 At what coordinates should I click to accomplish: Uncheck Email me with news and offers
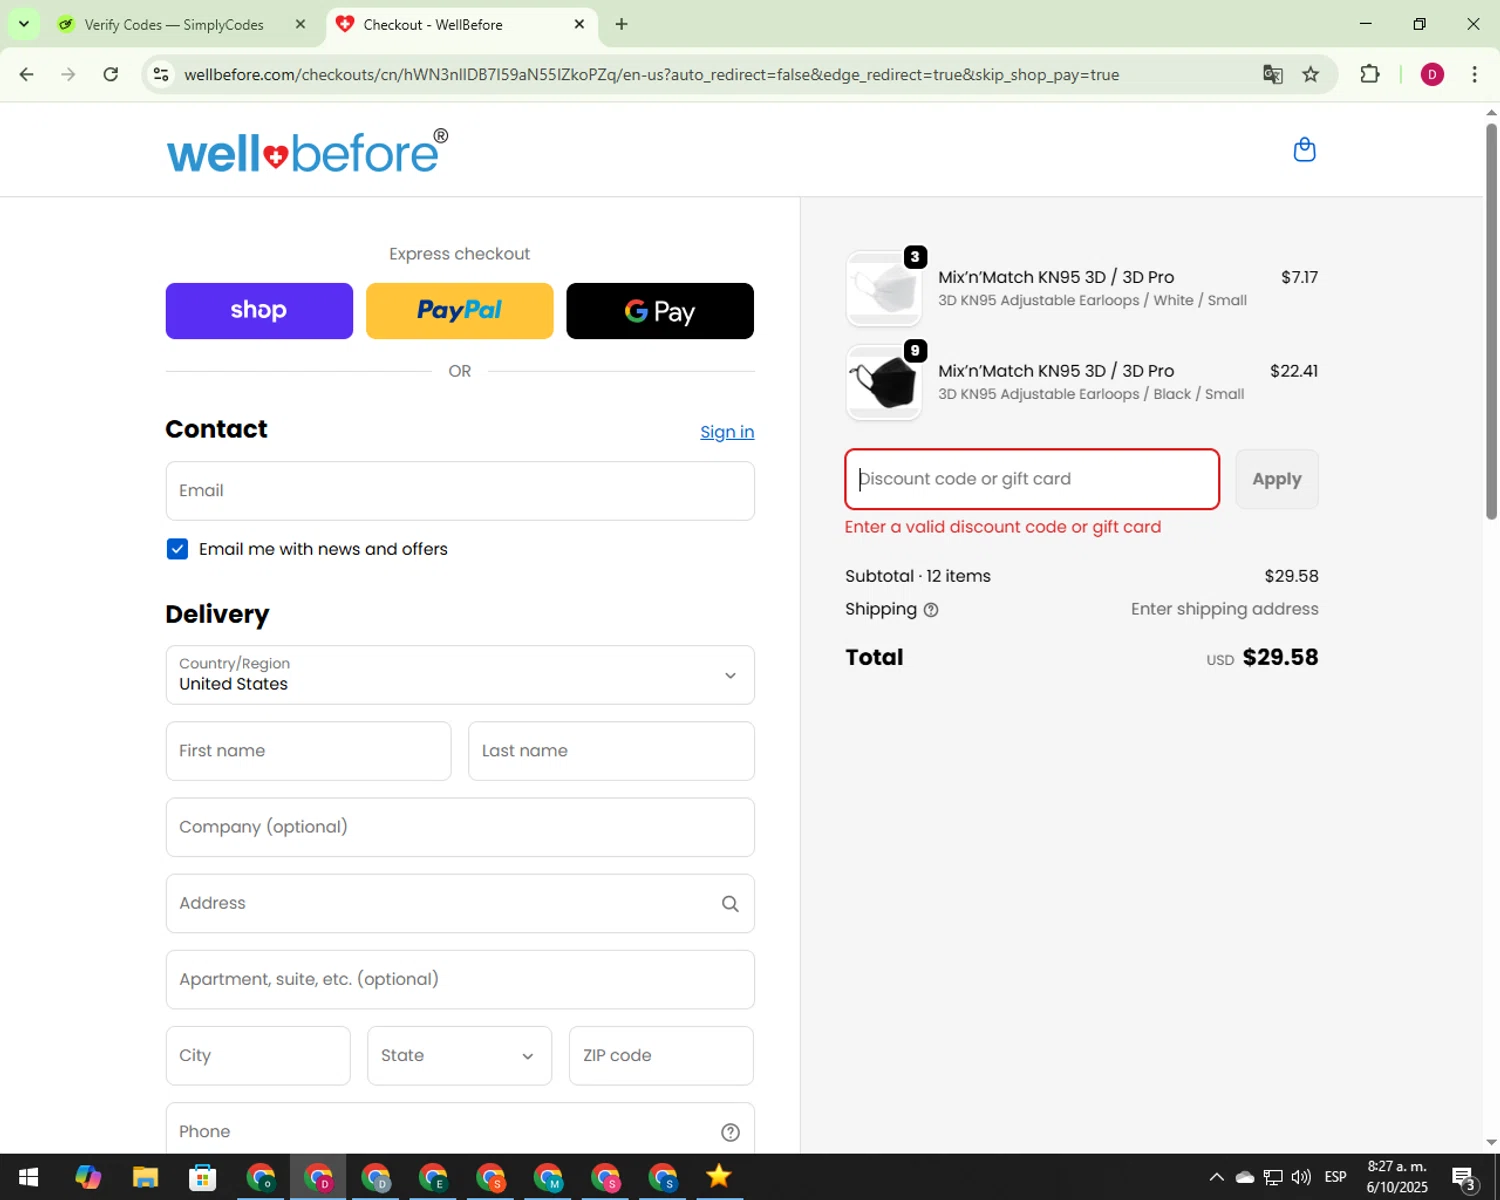(x=177, y=549)
